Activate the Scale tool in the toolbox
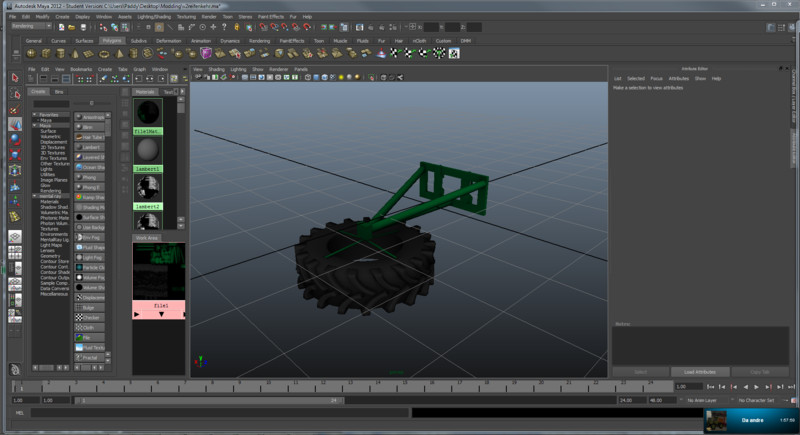The image size is (800, 435). tap(15, 155)
